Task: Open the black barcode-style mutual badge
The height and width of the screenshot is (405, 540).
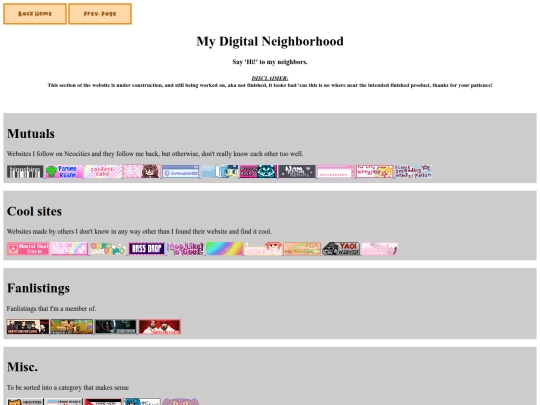Action: [x=25, y=172]
